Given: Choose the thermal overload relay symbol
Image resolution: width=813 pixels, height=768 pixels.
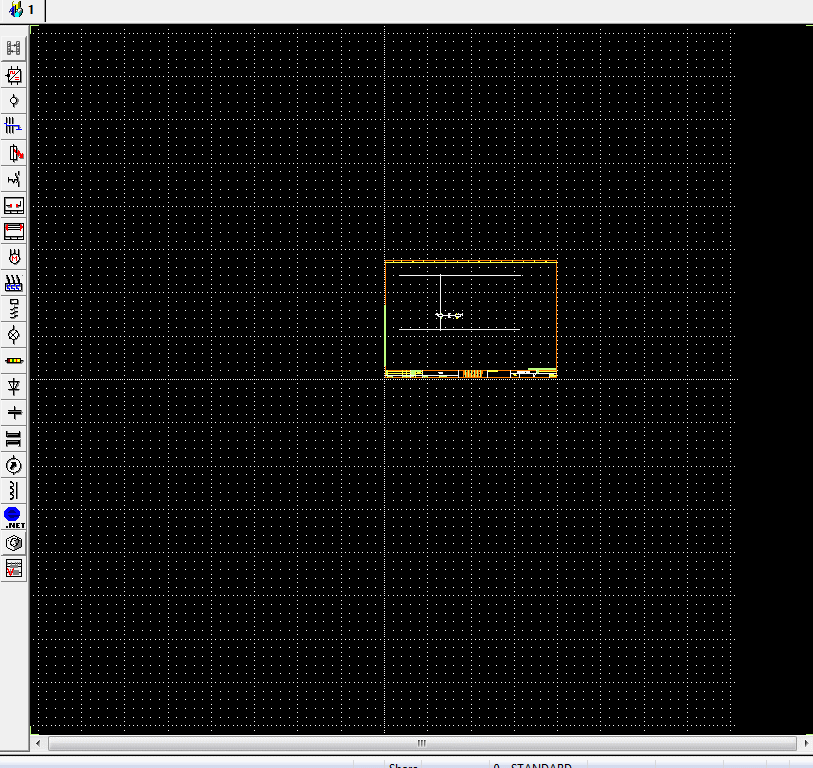Looking at the screenshot, I should click(13, 309).
